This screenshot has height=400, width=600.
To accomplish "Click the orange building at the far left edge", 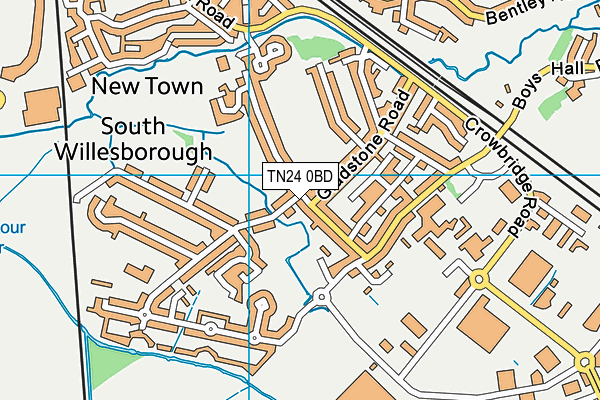I will point(38,105).
